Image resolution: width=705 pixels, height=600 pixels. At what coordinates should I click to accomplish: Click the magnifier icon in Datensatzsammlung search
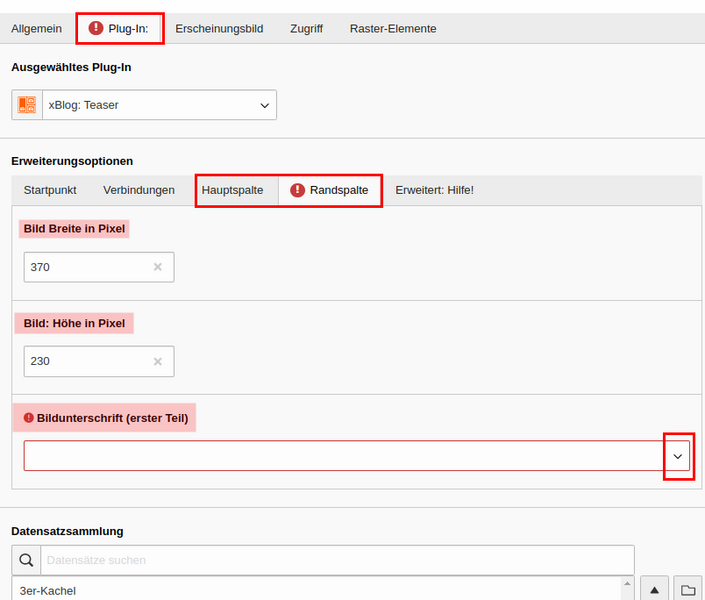tap(26, 560)
